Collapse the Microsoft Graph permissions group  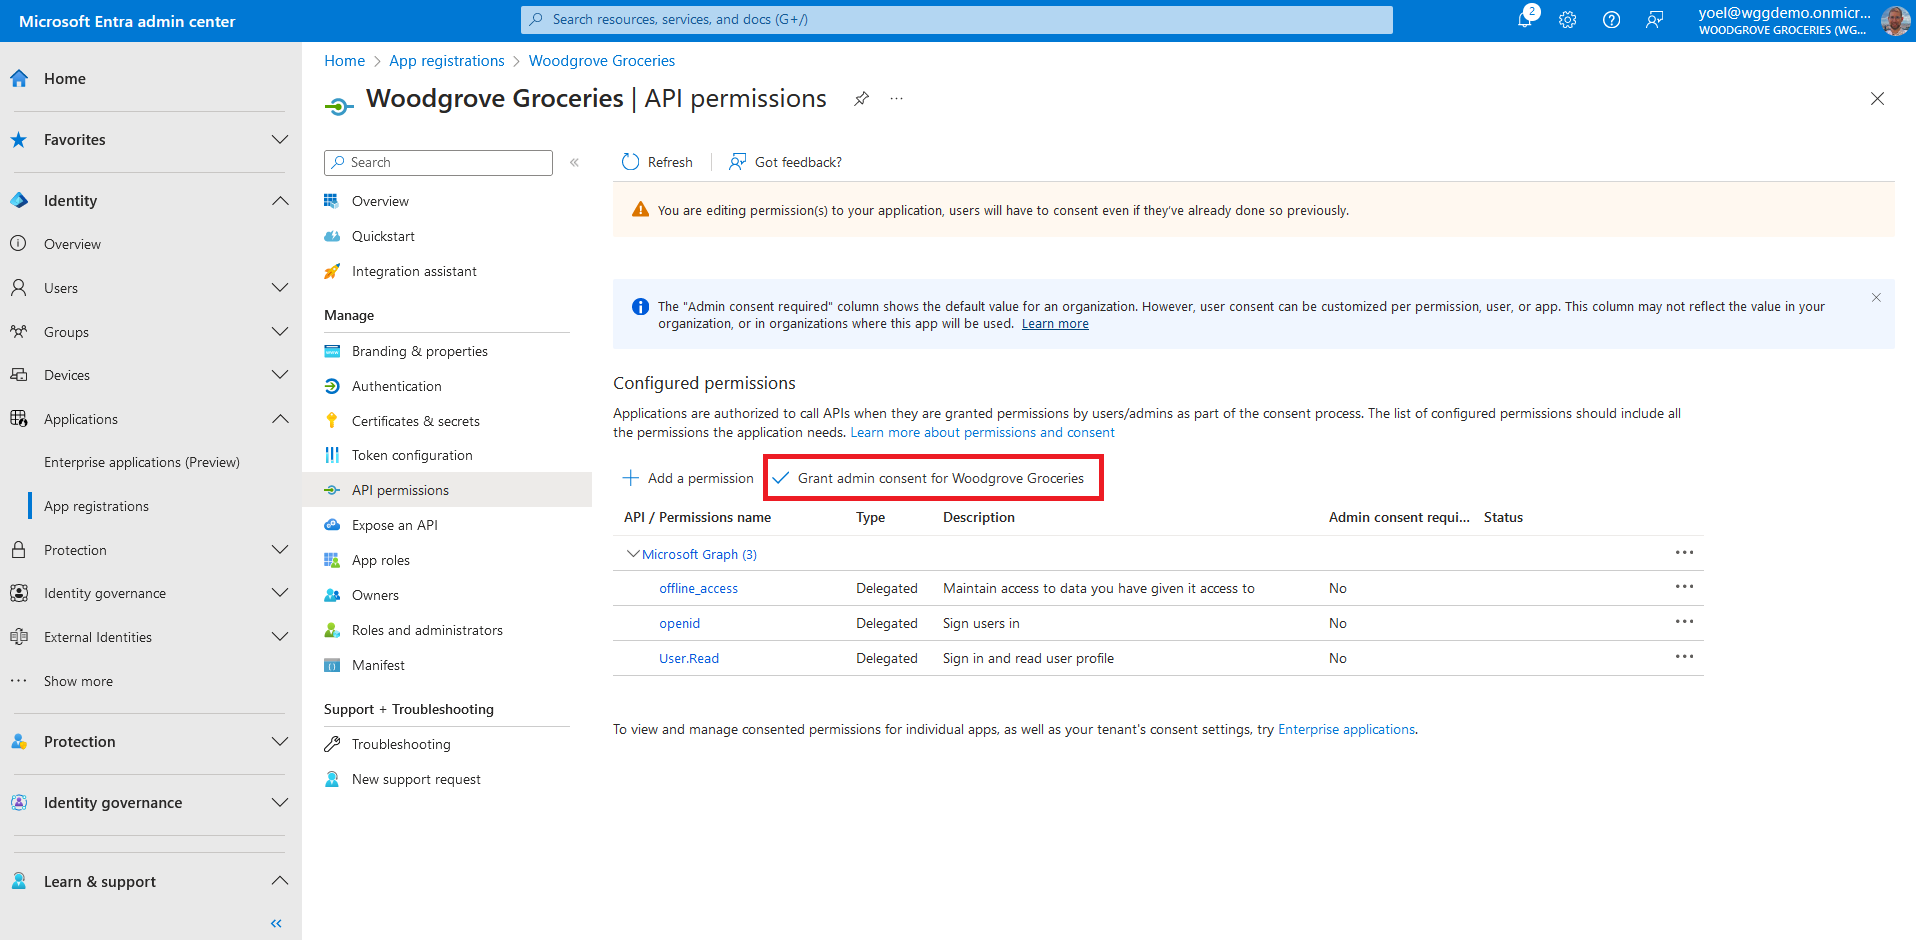point(633,554)
